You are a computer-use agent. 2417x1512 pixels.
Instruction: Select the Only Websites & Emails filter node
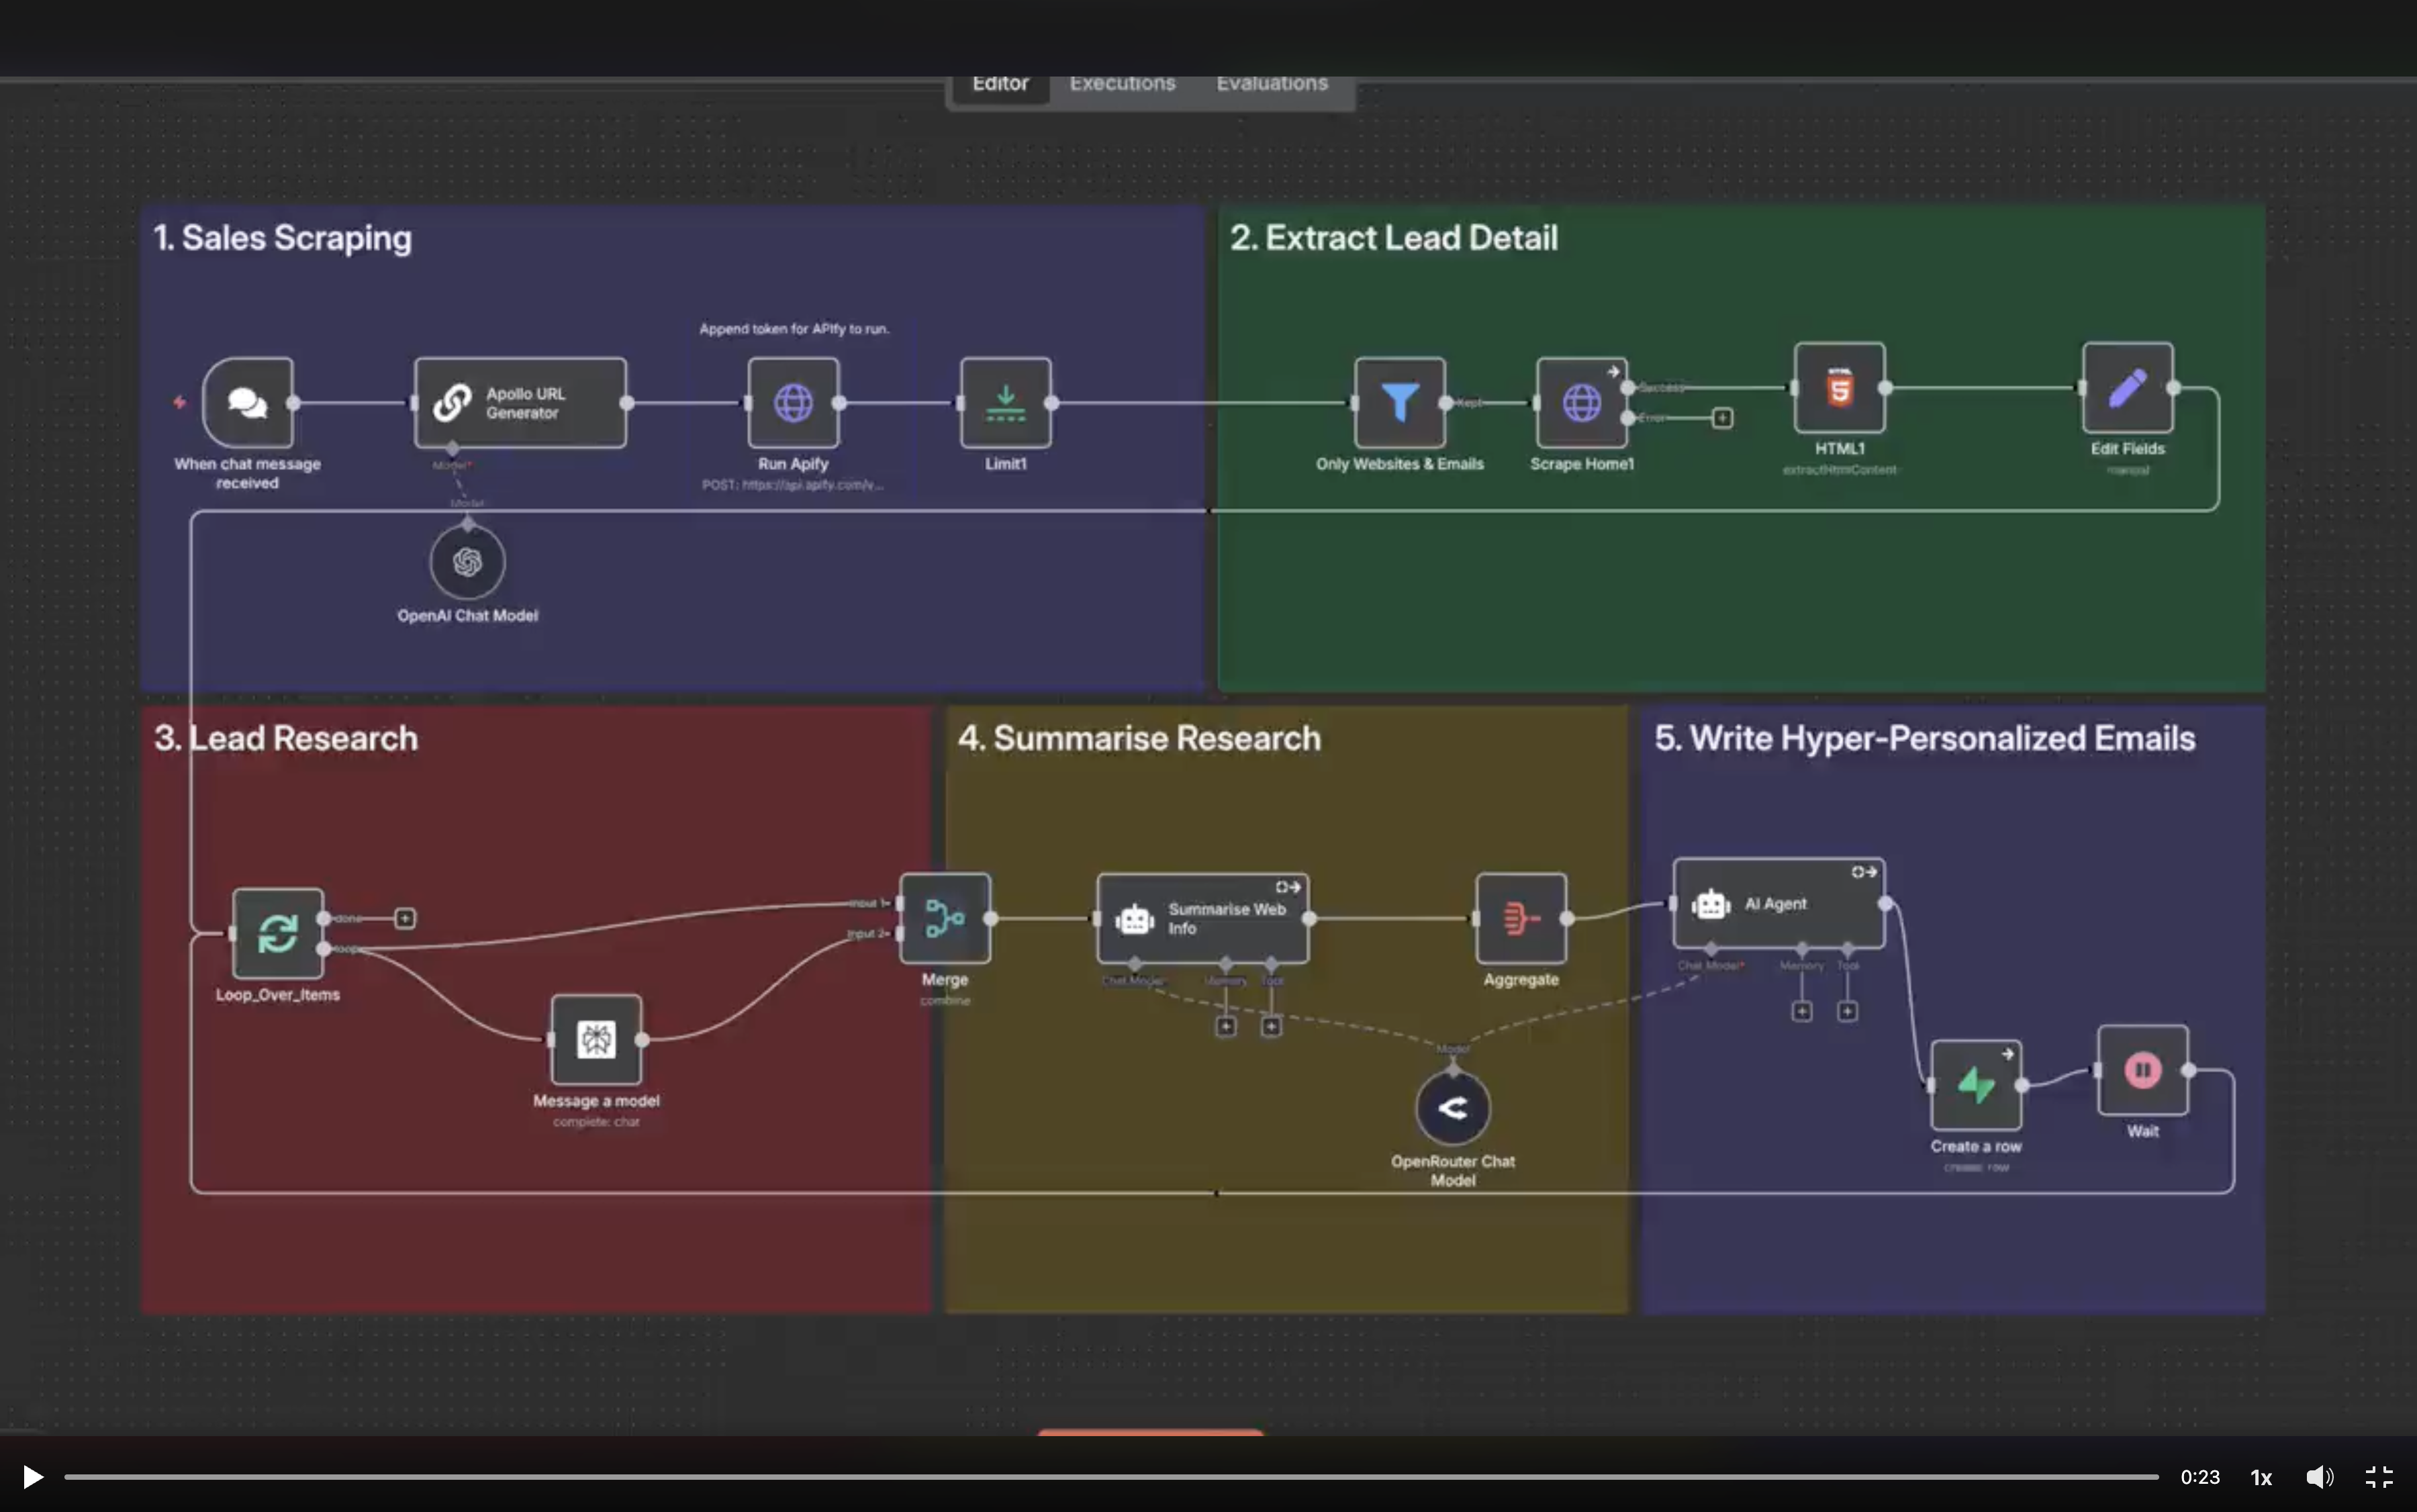pyautogui.click(x=1399, y=402)
